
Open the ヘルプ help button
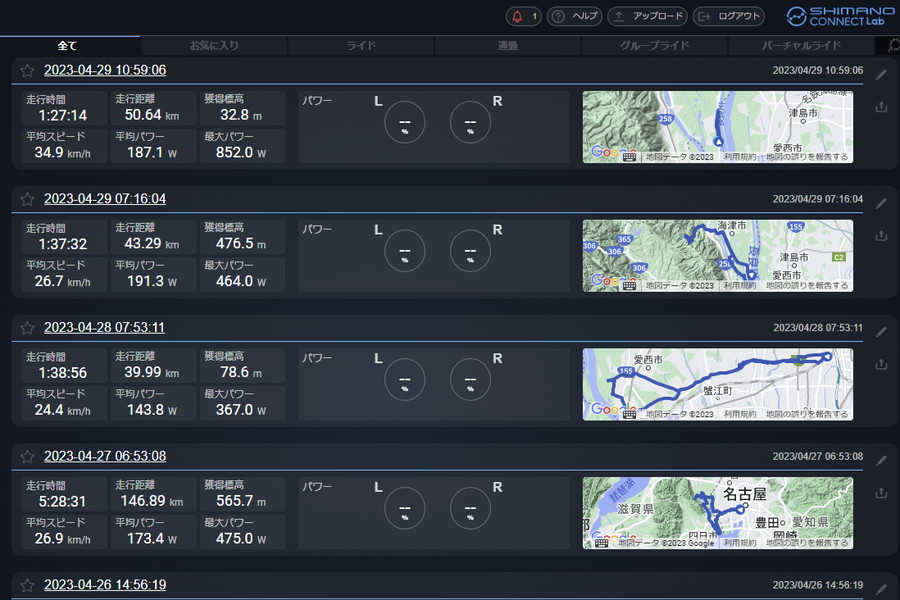point(574,16)
